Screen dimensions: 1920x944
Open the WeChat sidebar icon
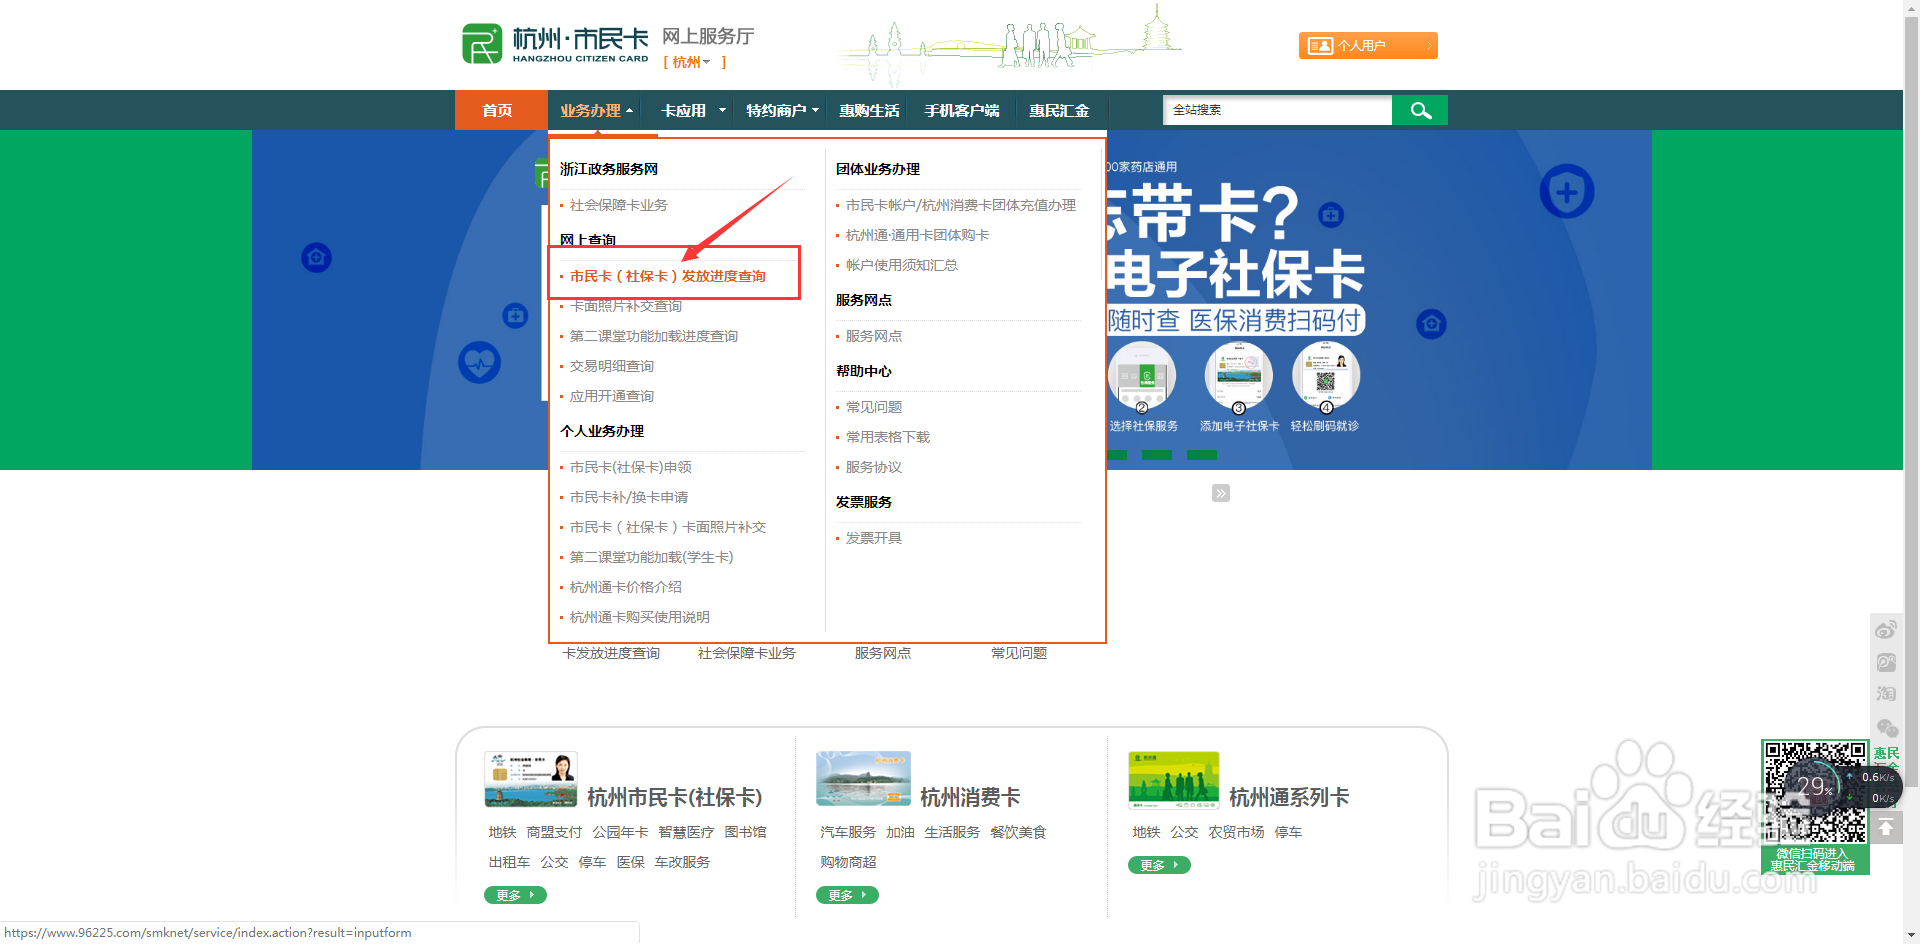(x=1886, y=727)
